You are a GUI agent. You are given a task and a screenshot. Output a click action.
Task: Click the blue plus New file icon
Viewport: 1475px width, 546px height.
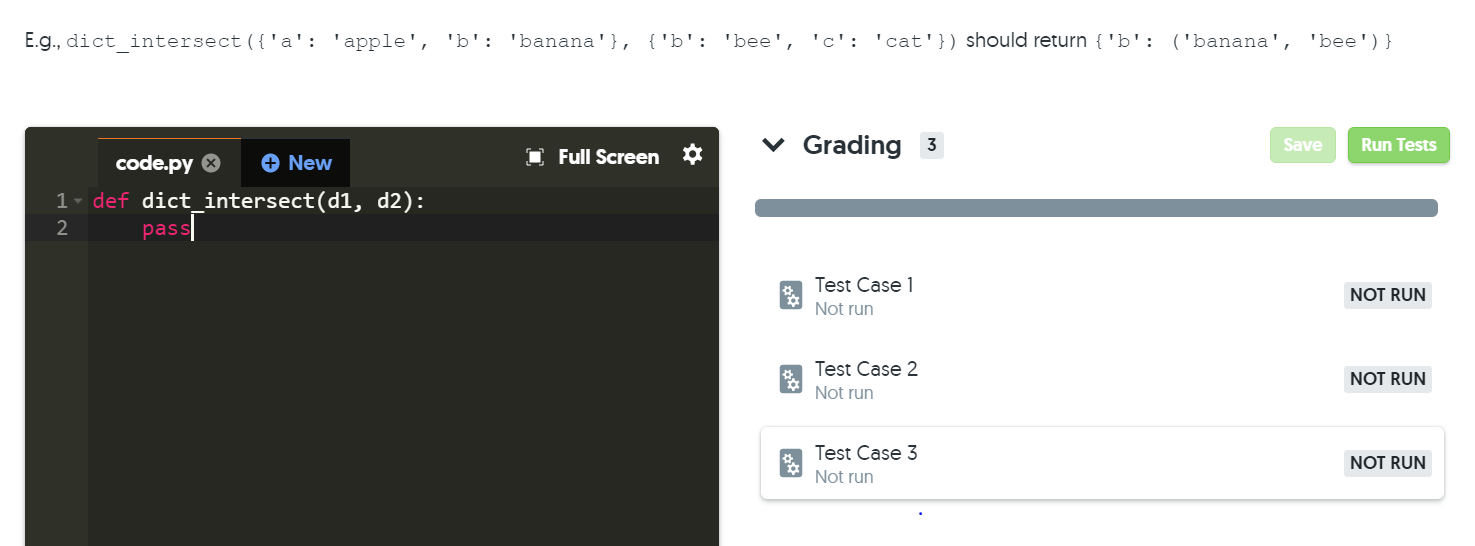click(270, 163)
